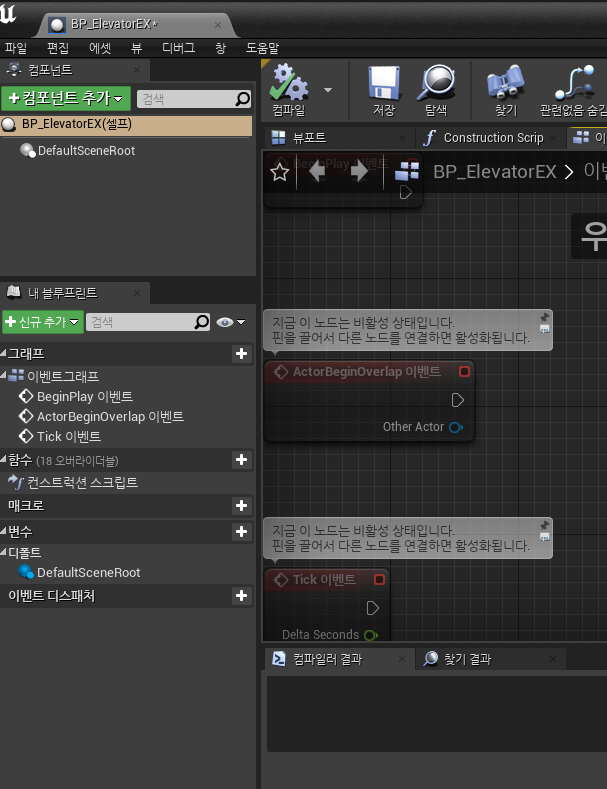Select DefaultSceneRoot variable in My Blueprint
The image size is (607, 789).
click(x=80, y=572)
